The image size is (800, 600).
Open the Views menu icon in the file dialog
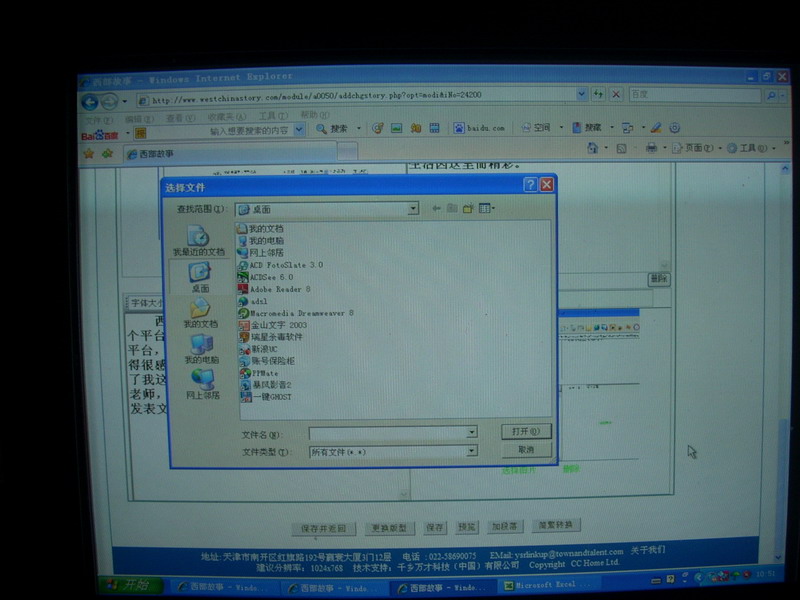tap(486, 208)
